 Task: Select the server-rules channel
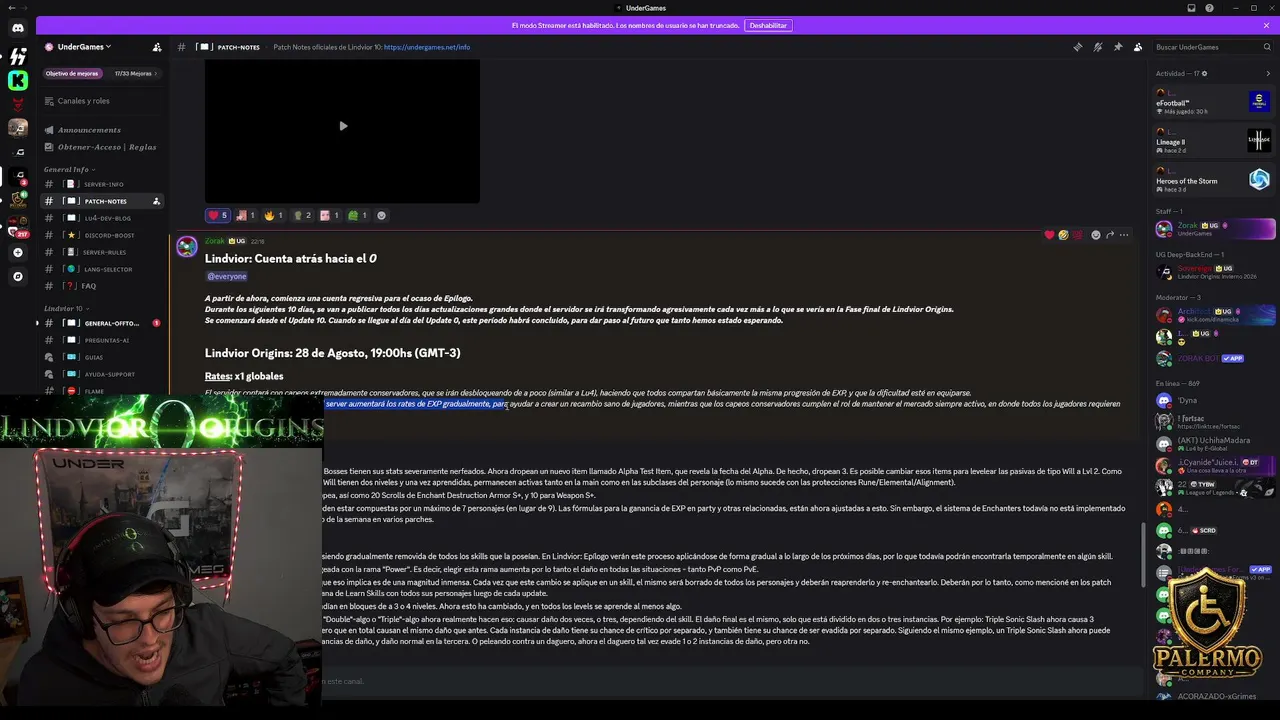tap(103, 252)
